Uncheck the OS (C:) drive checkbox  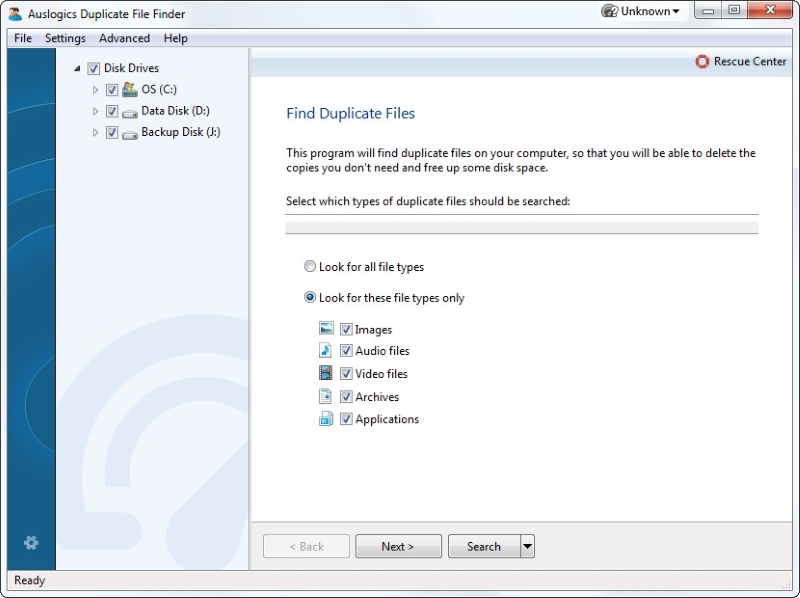point(112,90)
